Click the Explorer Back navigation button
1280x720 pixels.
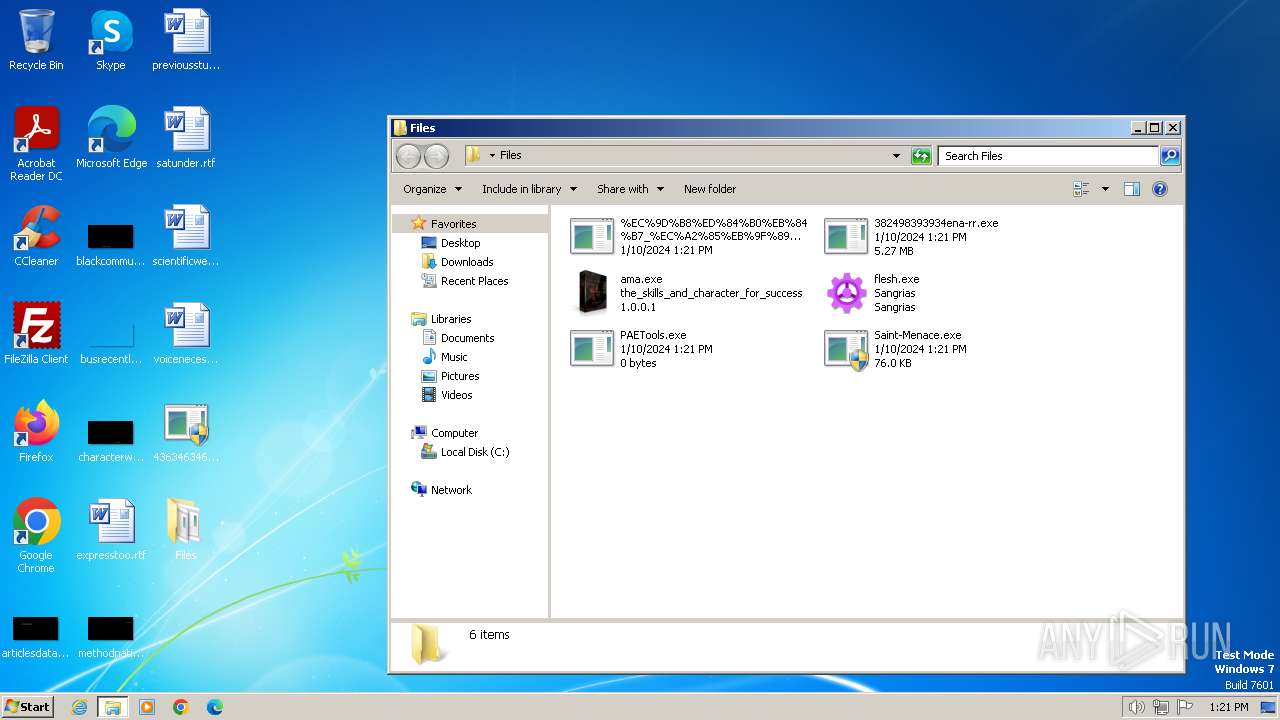click(x=408, y=156)
